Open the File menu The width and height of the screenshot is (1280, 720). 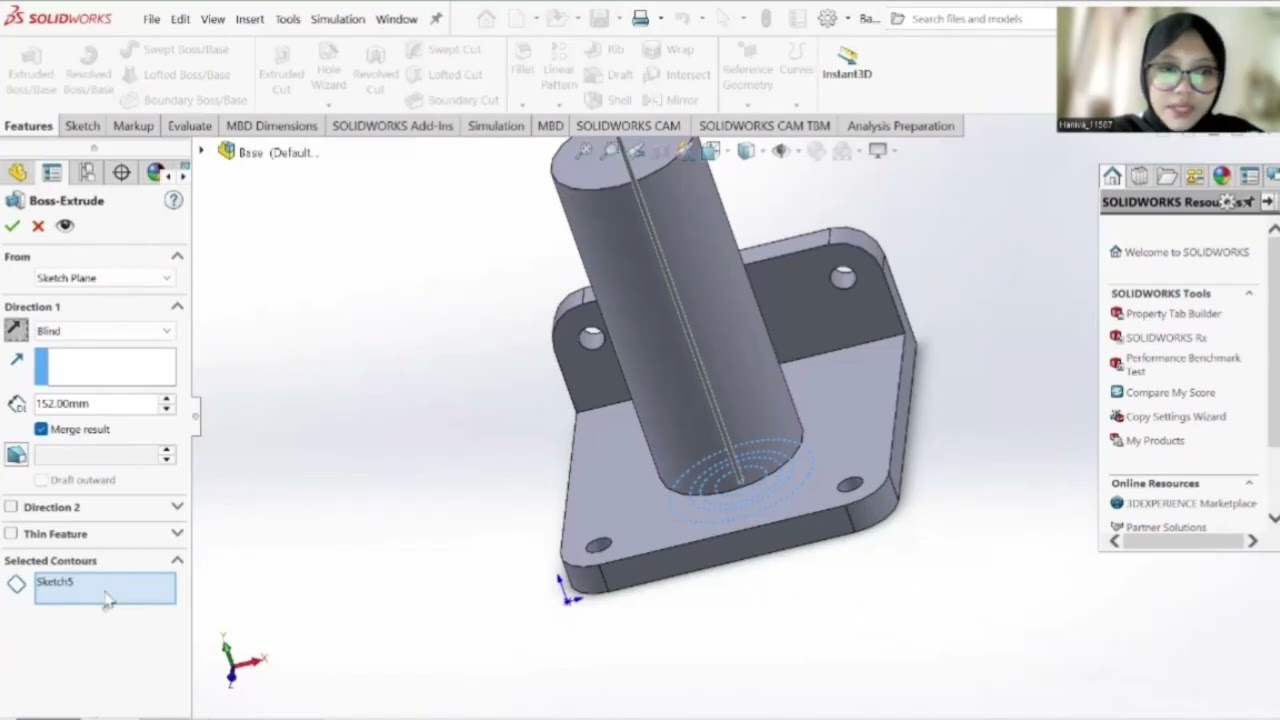tap(151, 19)
